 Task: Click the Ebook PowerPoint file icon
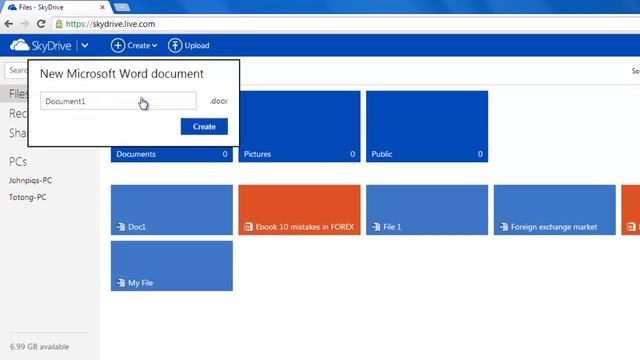(x=248, y=227)
